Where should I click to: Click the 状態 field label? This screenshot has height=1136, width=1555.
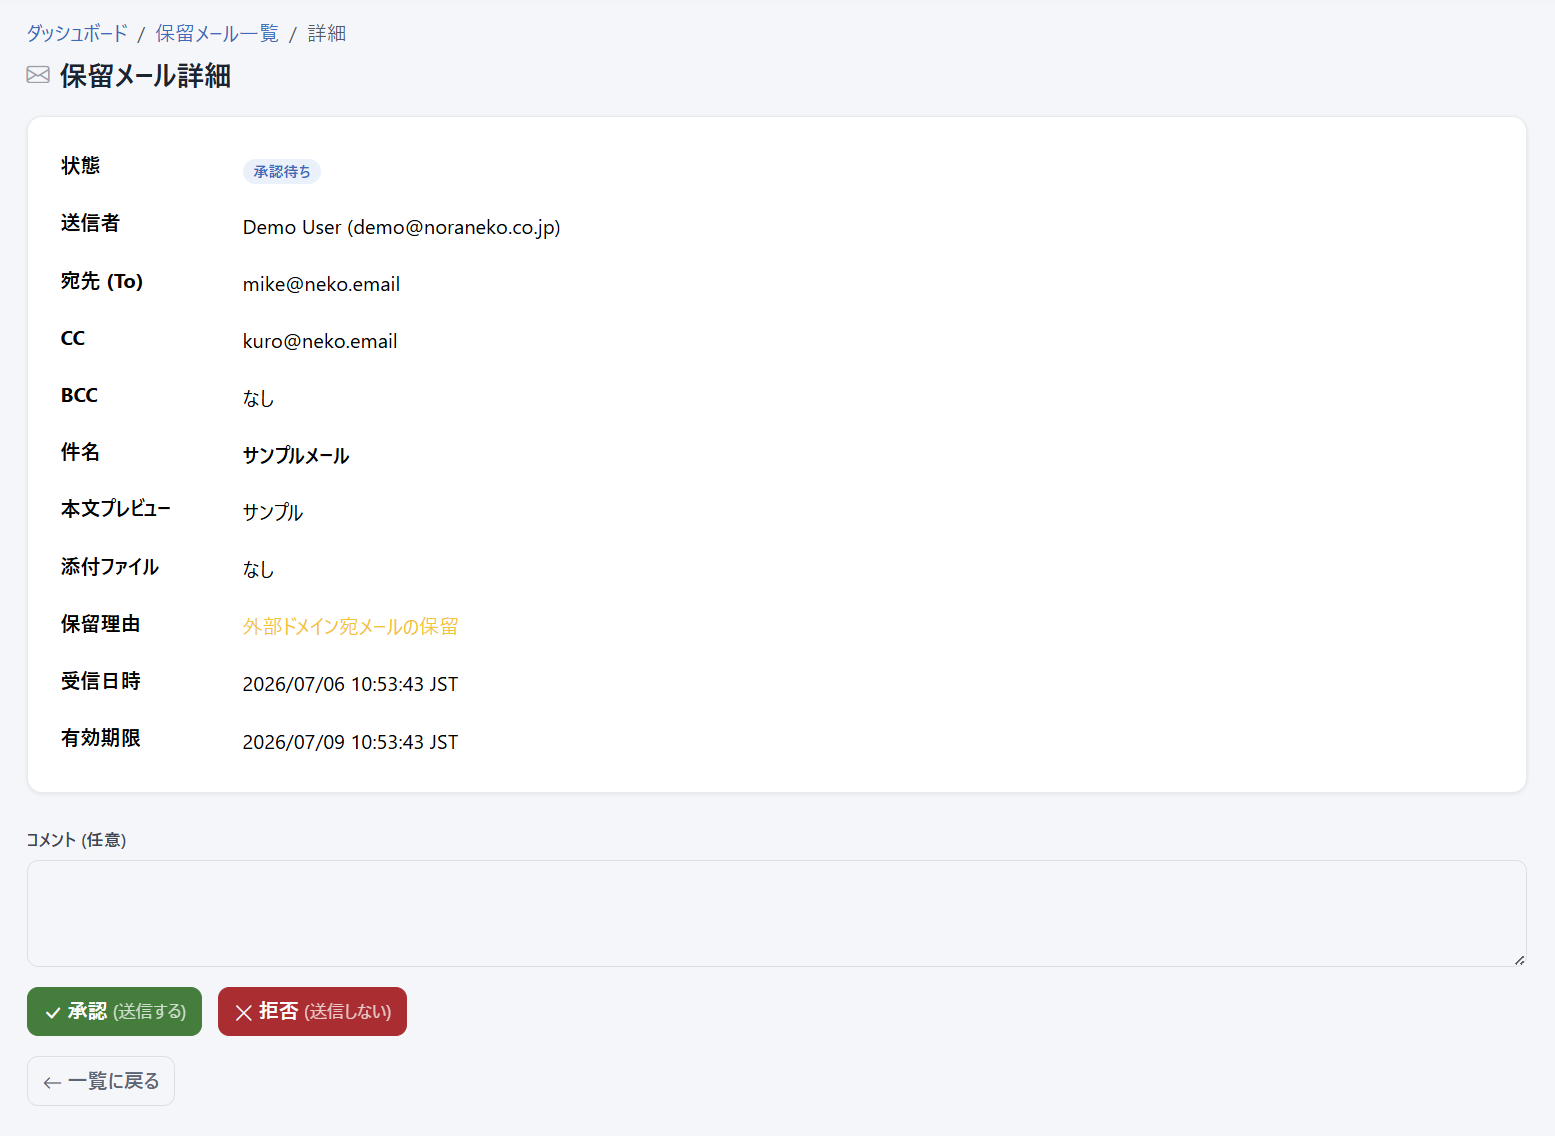(x=80, y=166)
